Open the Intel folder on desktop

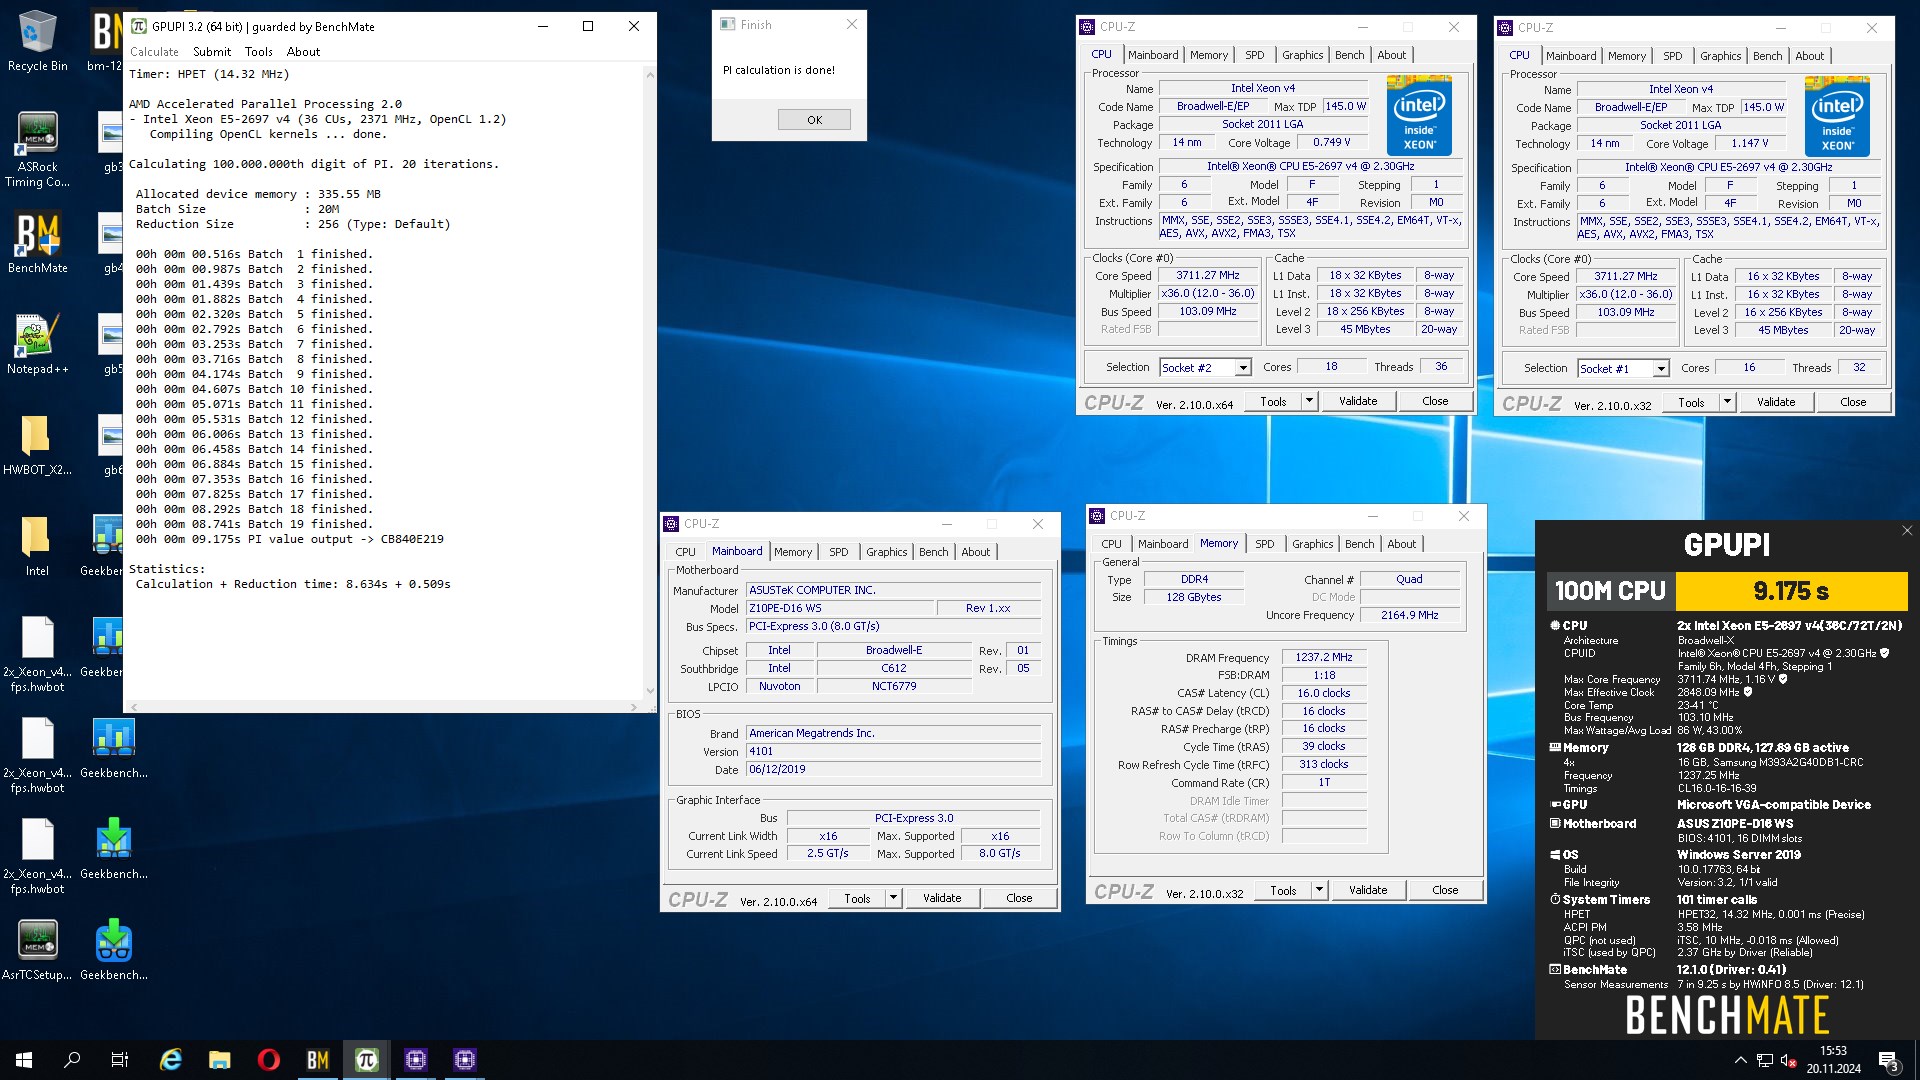point(37,547)
